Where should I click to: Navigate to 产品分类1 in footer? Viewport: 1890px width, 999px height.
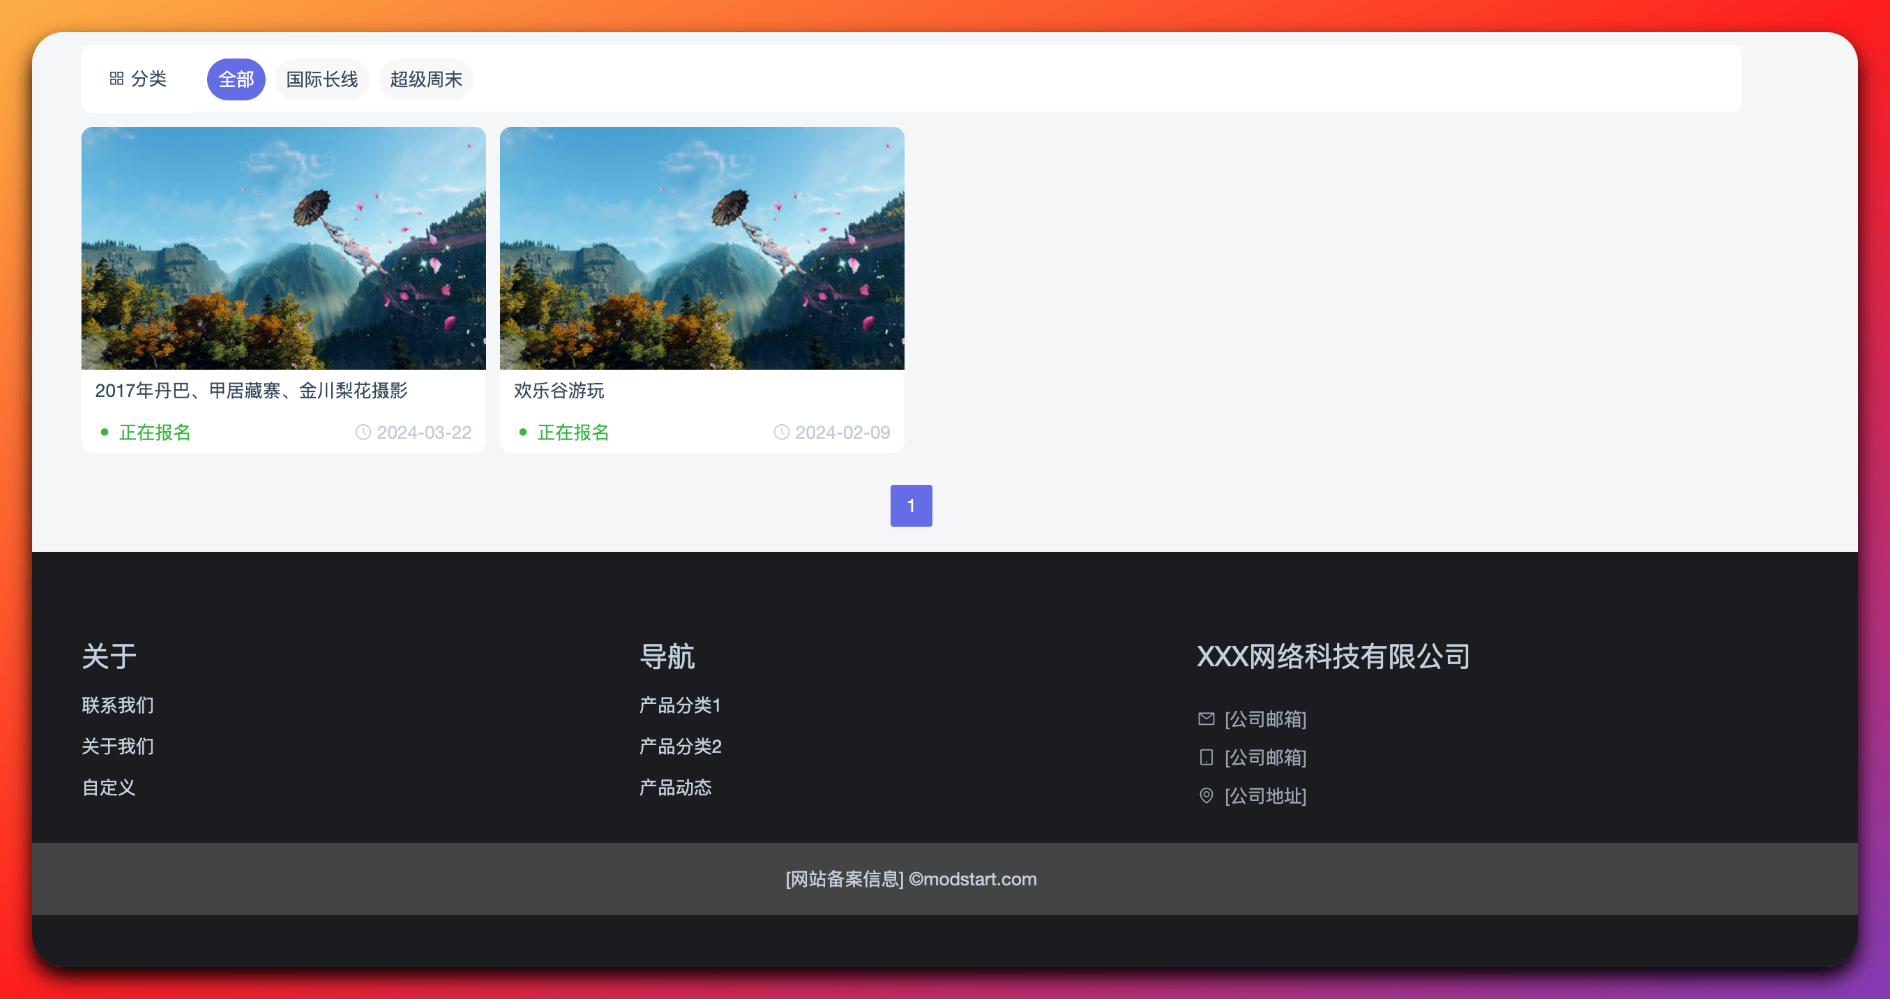(x=680, y=705)
